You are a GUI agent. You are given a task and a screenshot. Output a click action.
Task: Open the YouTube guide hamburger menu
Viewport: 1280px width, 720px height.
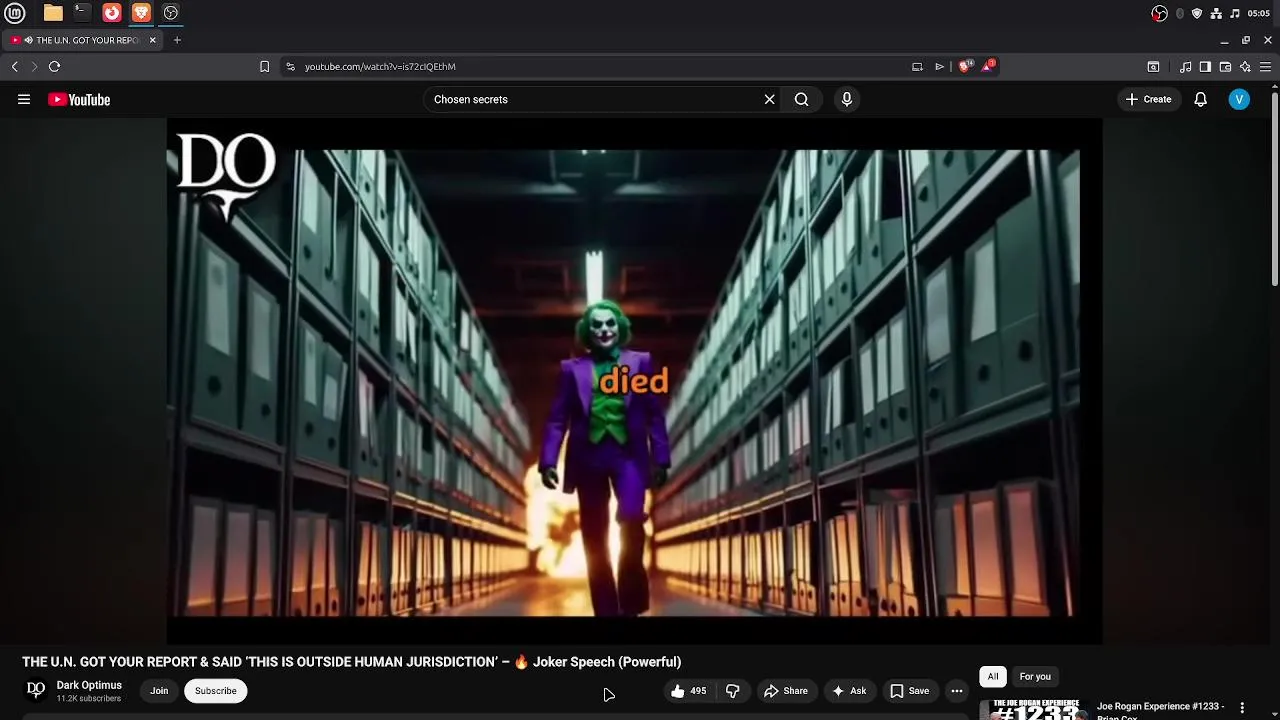[24, 99]
